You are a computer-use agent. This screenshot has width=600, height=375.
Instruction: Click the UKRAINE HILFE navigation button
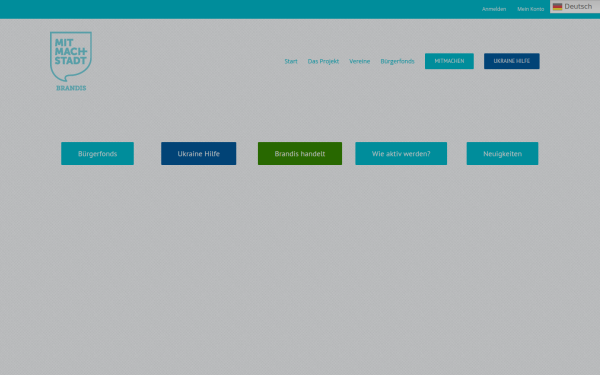click(x=512, y=61)
